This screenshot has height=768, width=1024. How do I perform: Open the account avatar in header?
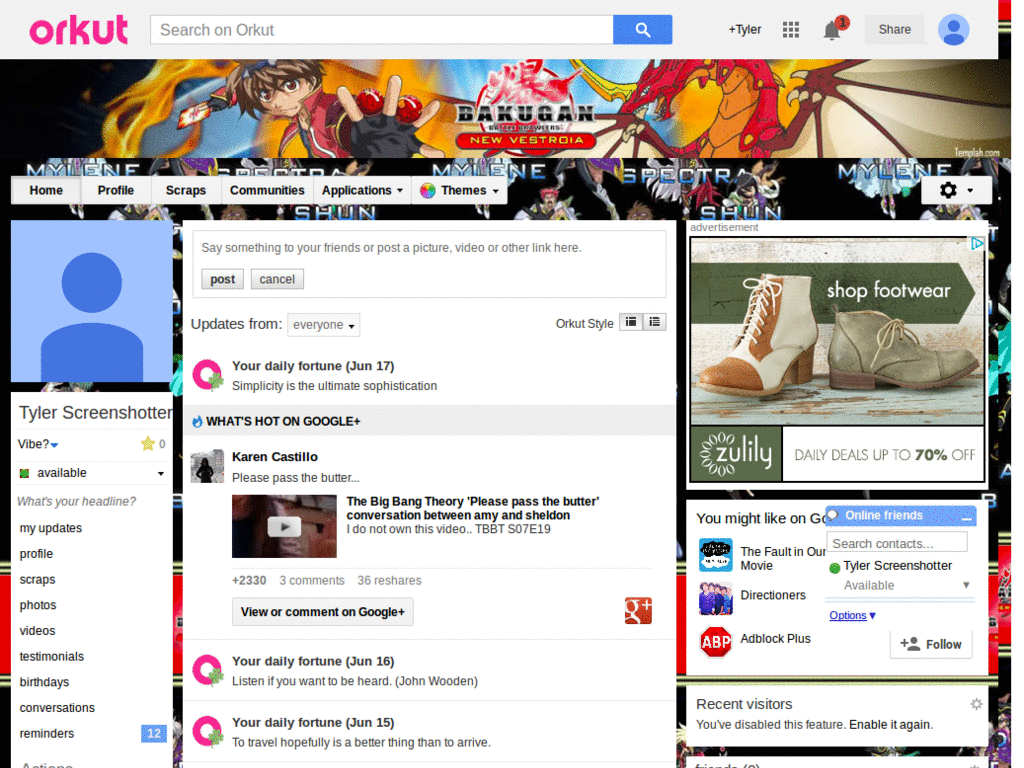click(953, 30)
